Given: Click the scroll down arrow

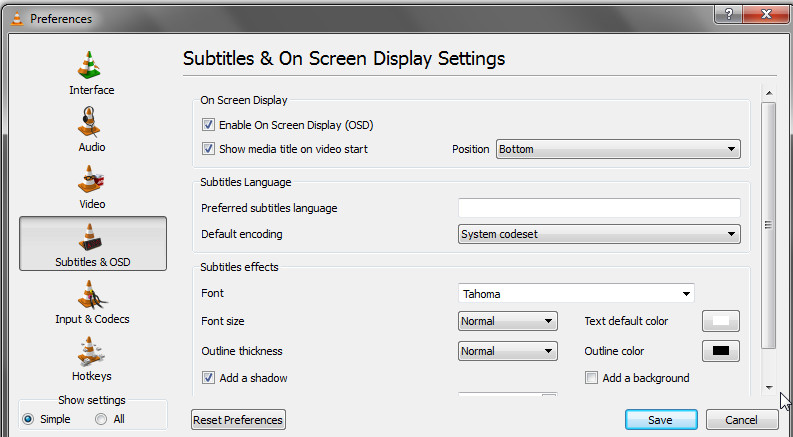Looking at the screenshot, I should click(x=768, y=386).
